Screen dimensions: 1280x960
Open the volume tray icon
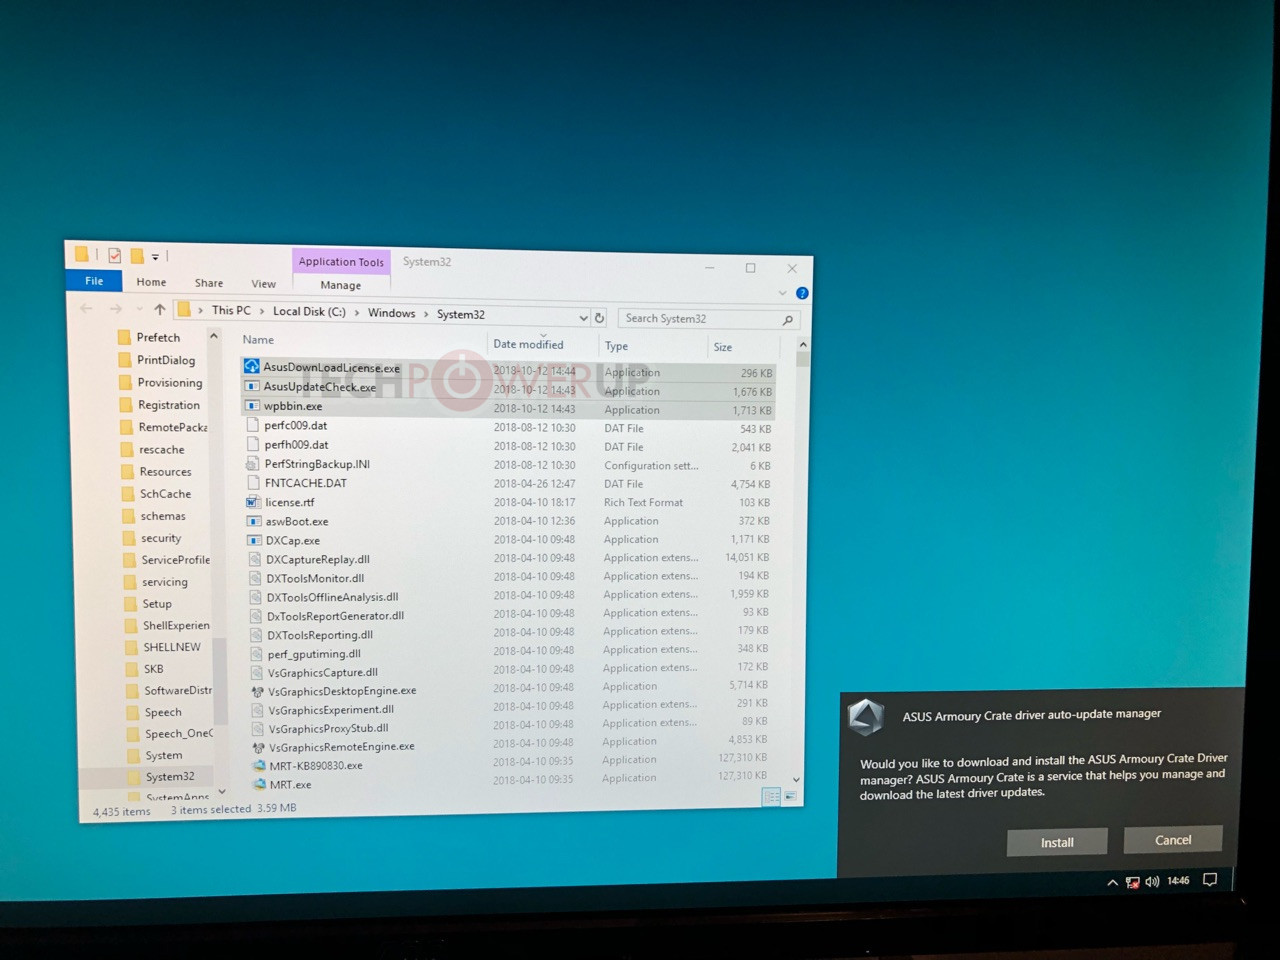(x=1152, y=881)
